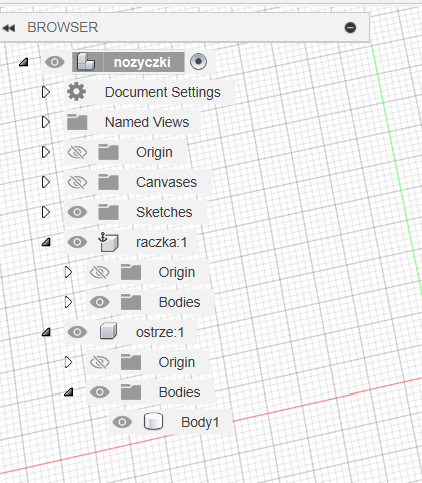Expand the Document Settings node
The image size is (422, 483).
pyautogui.click(x=46, y=92)
